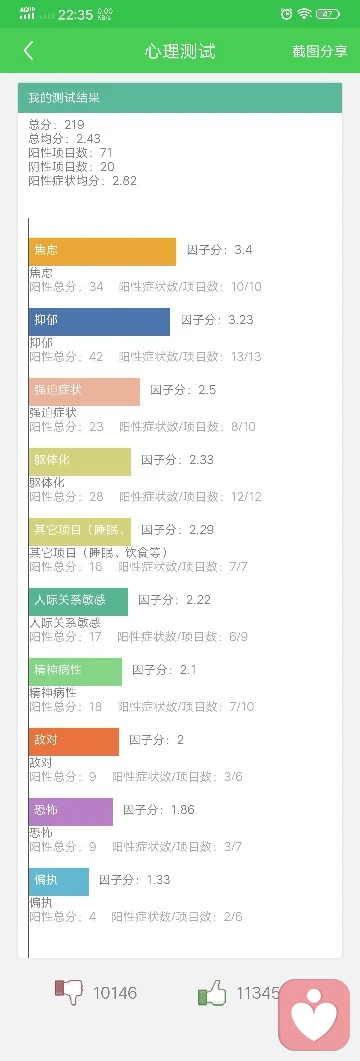The width and height of the screenshot is (360, 1061).
Task: Tap the 心理测试 page title
Action: [180, 51]
